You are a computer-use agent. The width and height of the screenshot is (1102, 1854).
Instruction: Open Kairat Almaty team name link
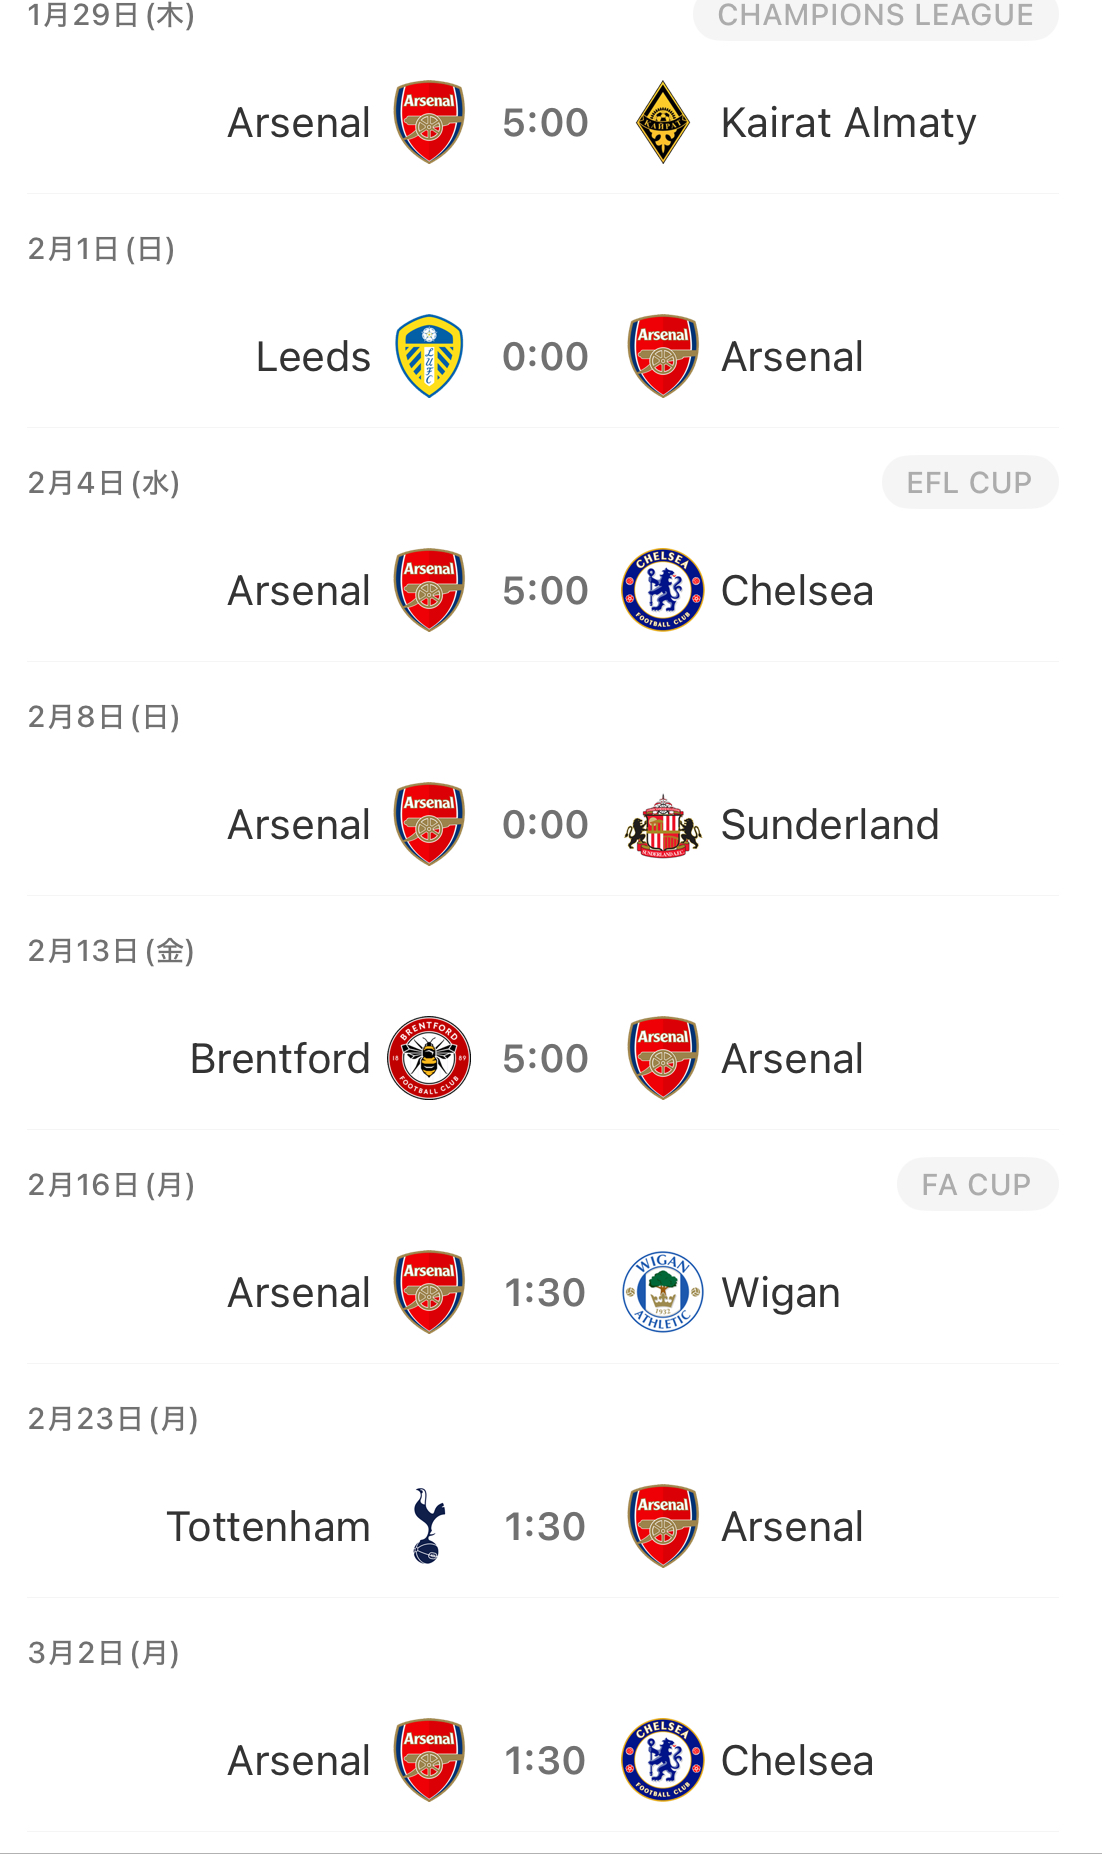point(848,123)
